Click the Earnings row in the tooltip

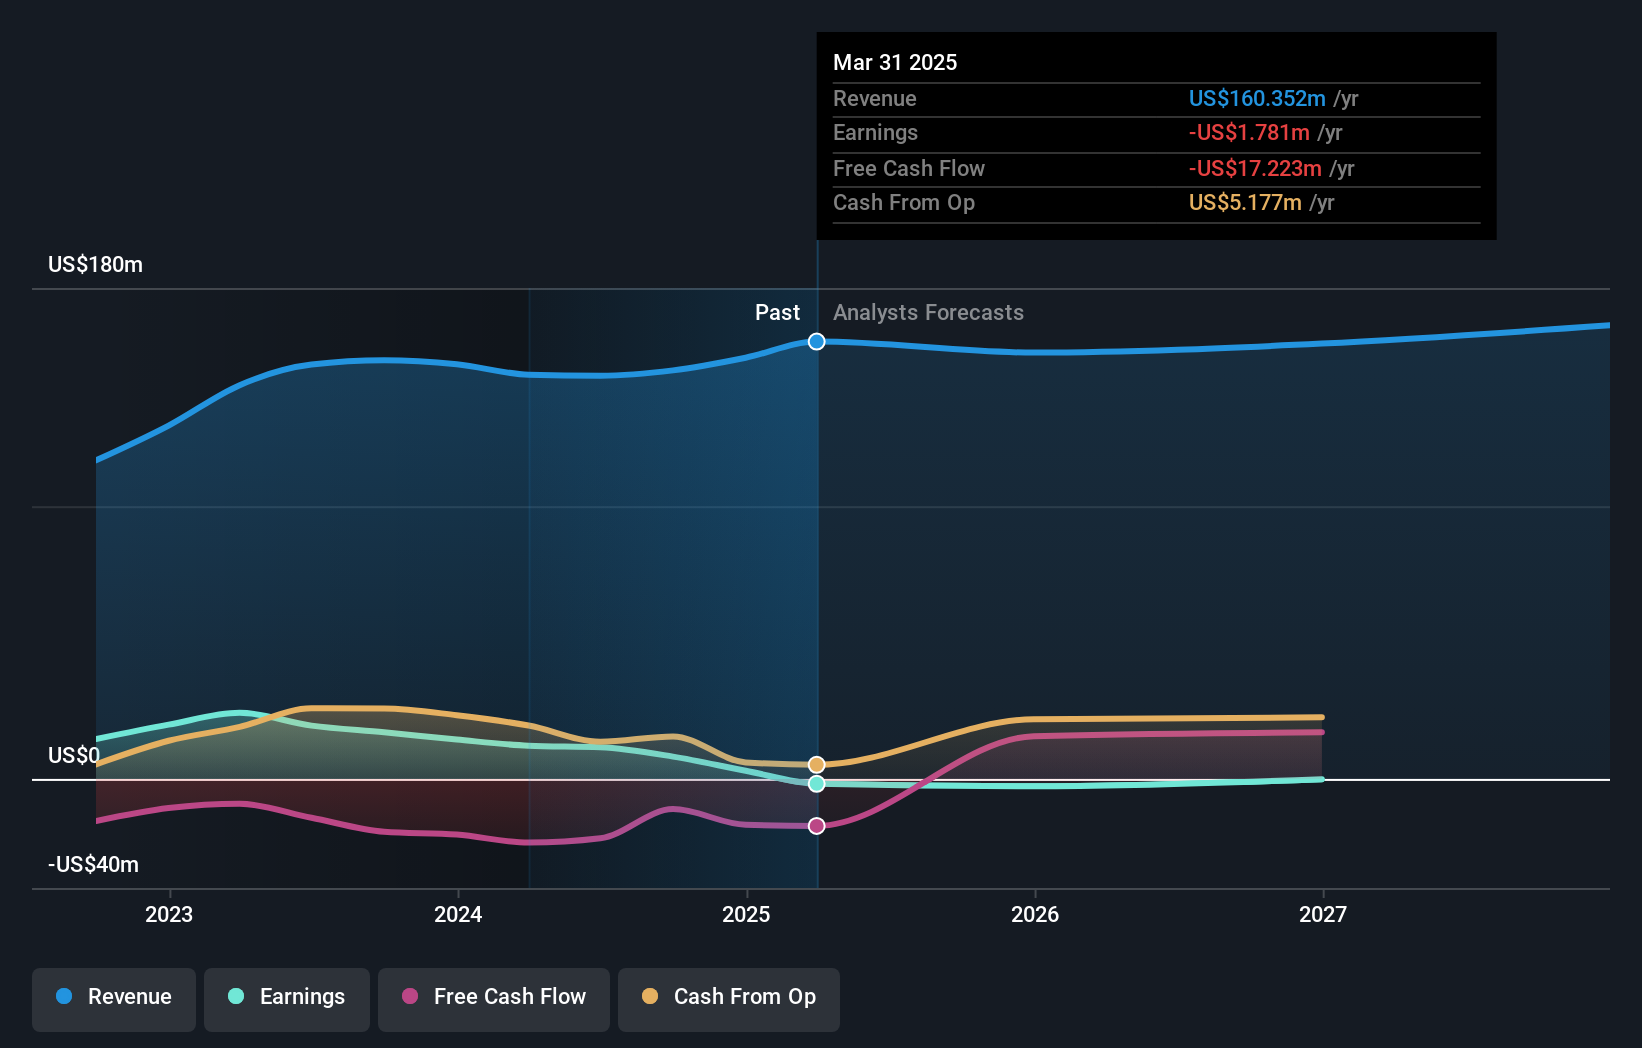(x=1155, y=133)
